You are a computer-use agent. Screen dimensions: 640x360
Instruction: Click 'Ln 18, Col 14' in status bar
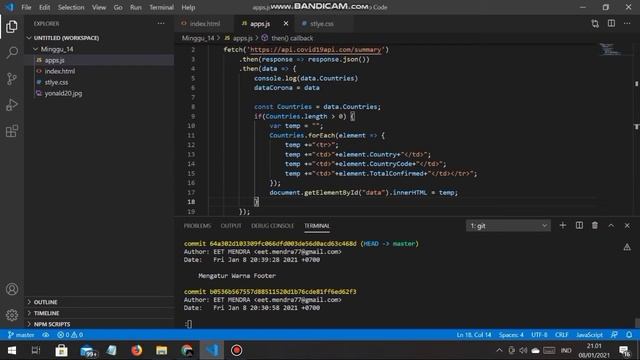(474, 335)
